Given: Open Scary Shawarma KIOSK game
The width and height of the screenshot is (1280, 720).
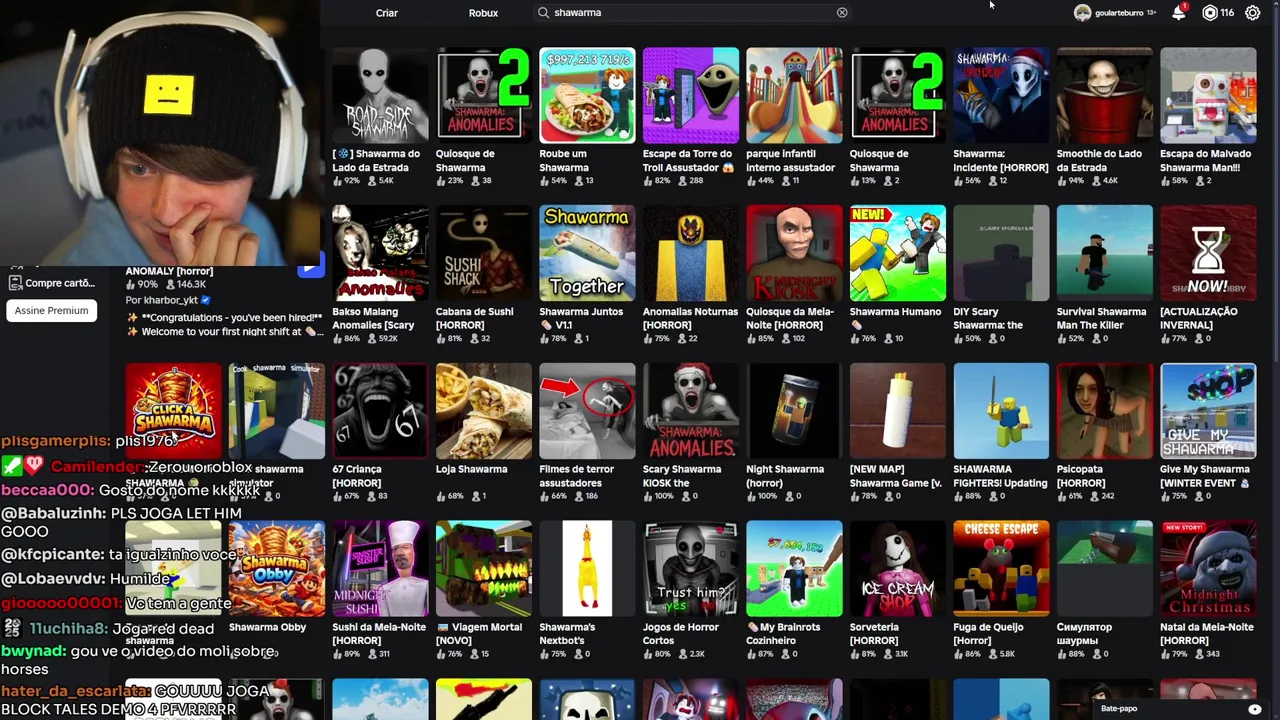Looking at the screenshot, I should coord(691,411).
